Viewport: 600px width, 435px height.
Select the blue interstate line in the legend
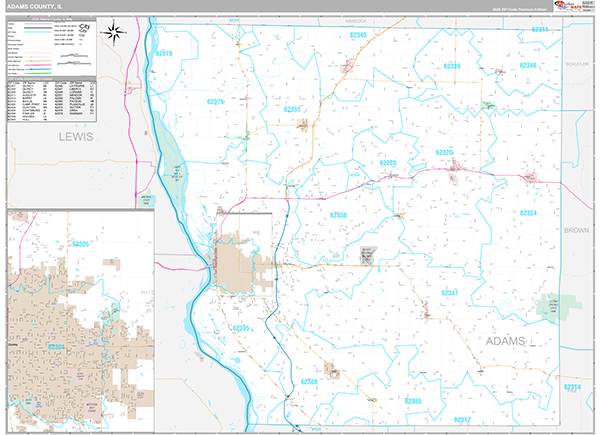point(38,69)
